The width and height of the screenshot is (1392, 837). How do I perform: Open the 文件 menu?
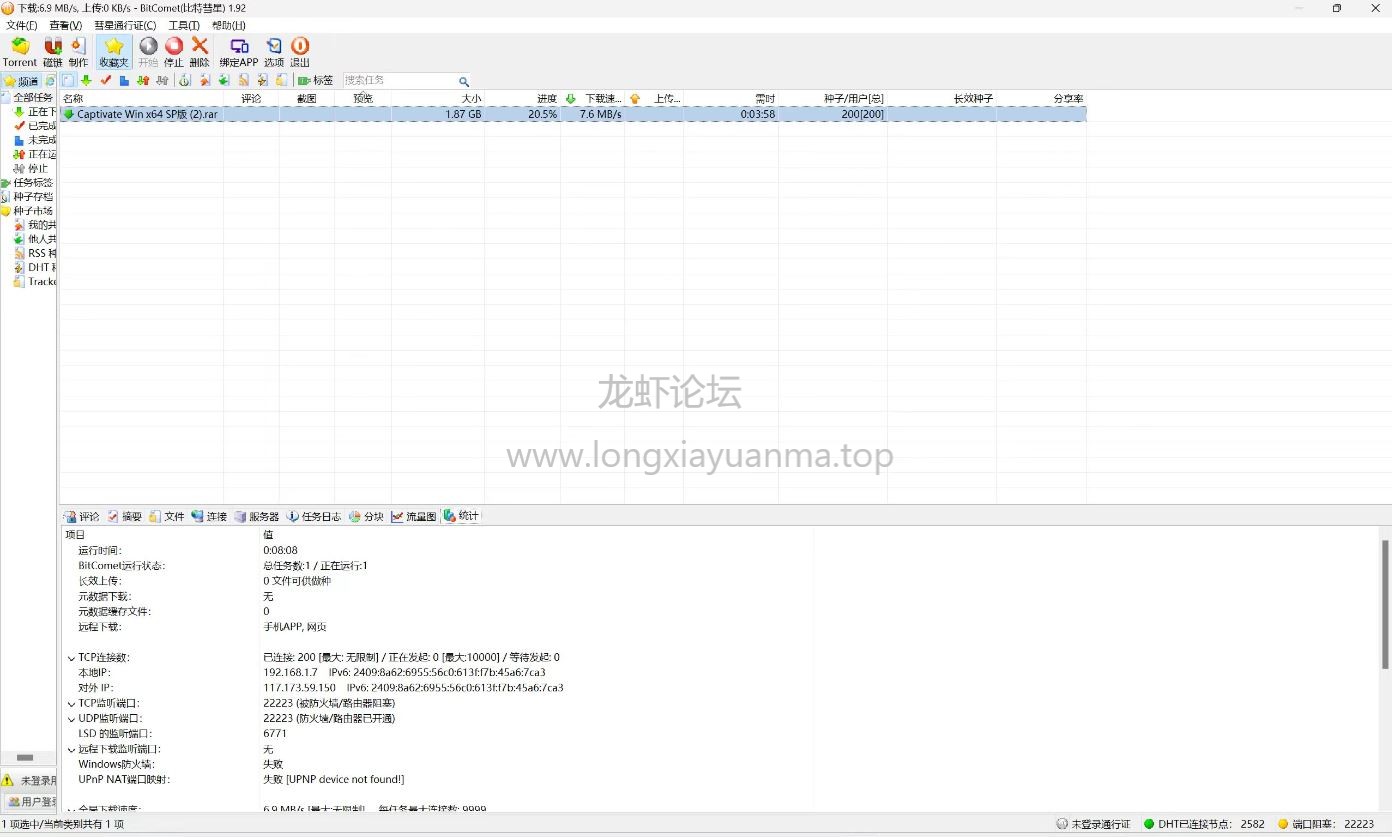click(x=21, y=25)
